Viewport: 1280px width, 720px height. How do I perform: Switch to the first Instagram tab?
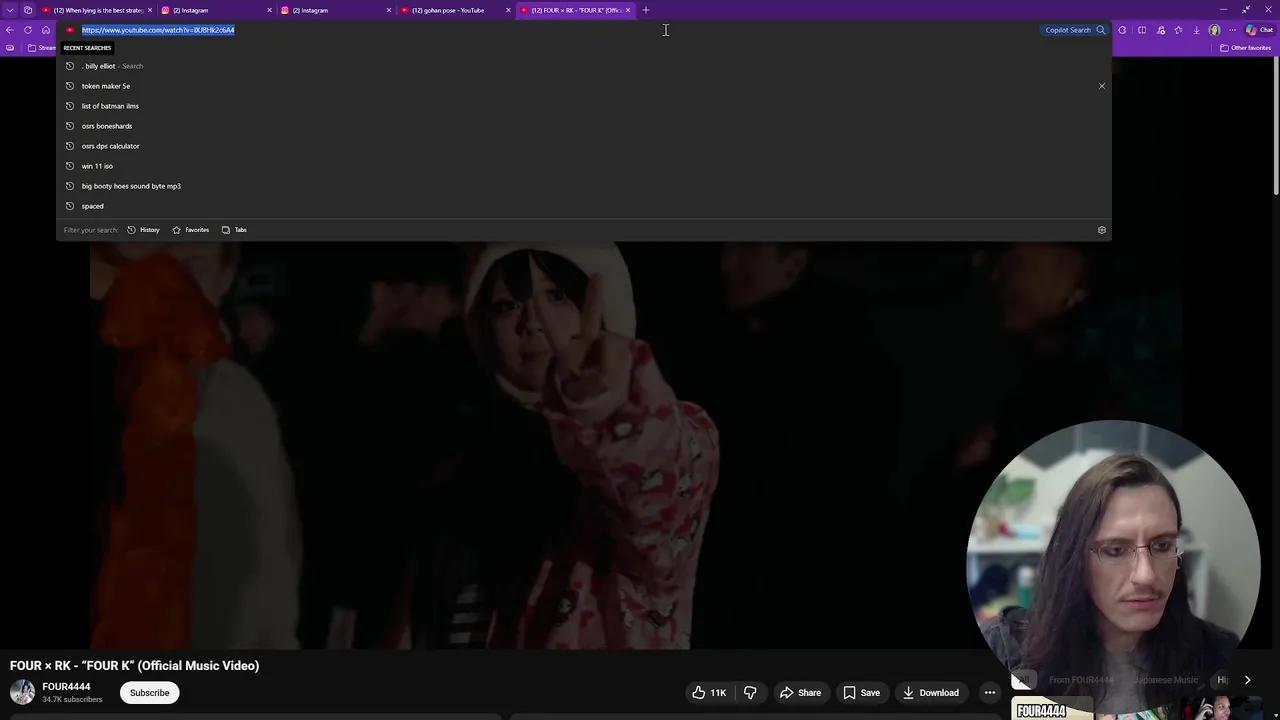[214, 10]
